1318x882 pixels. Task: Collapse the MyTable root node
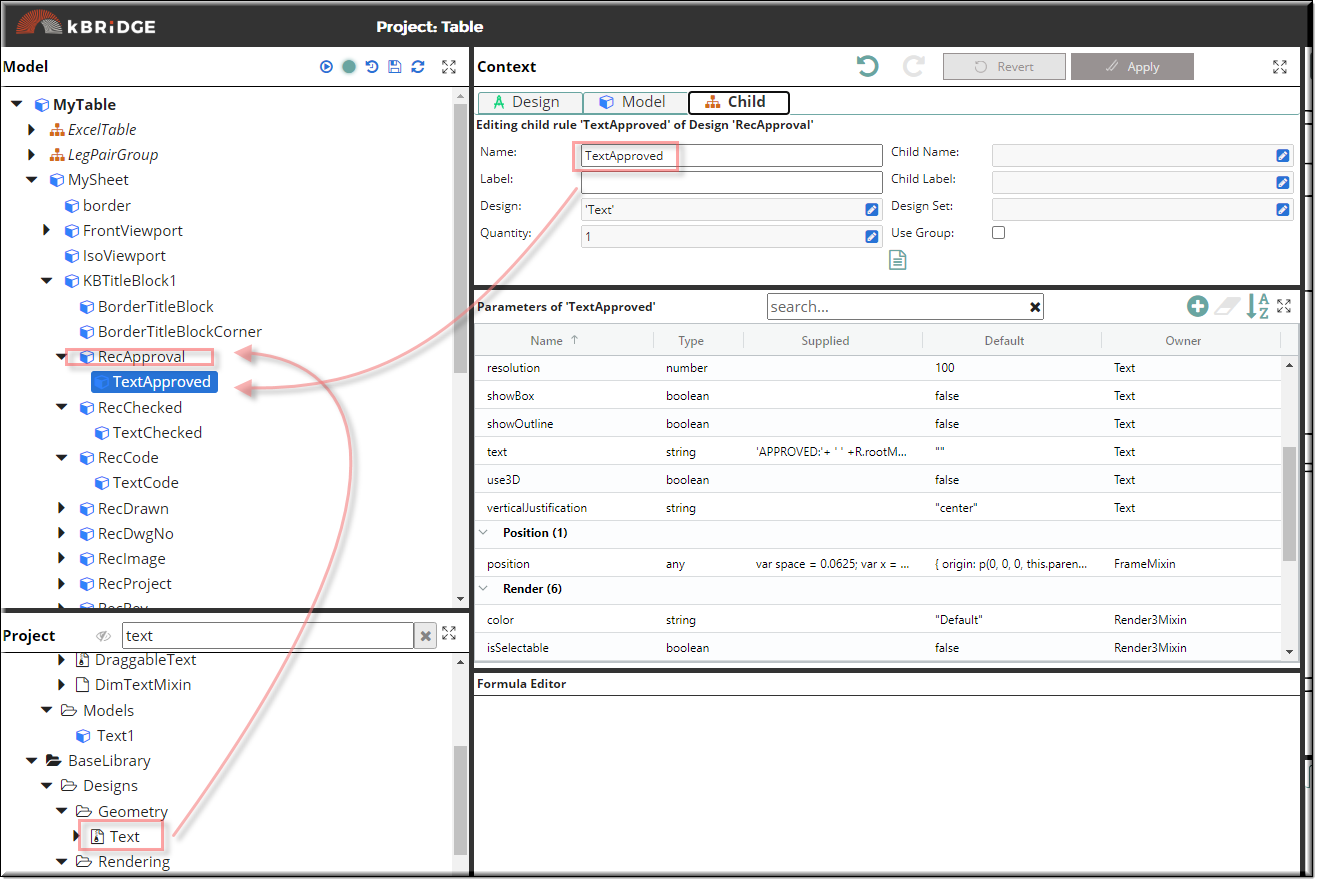pos(17,104)
